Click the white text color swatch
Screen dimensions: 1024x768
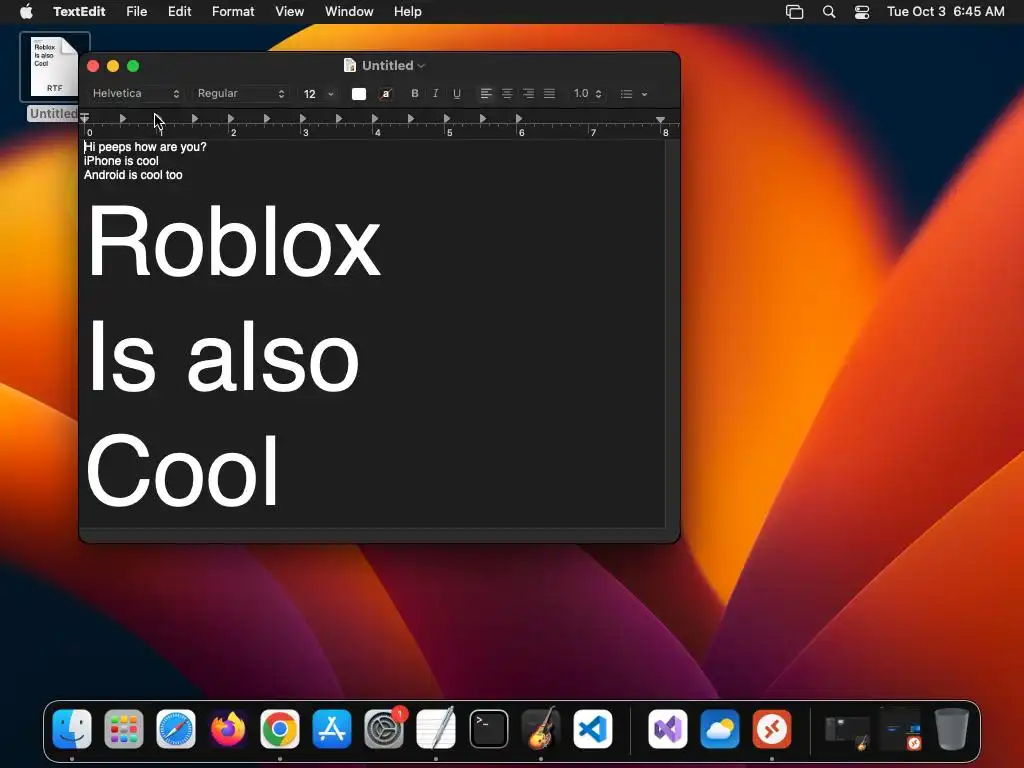point(359,94)
